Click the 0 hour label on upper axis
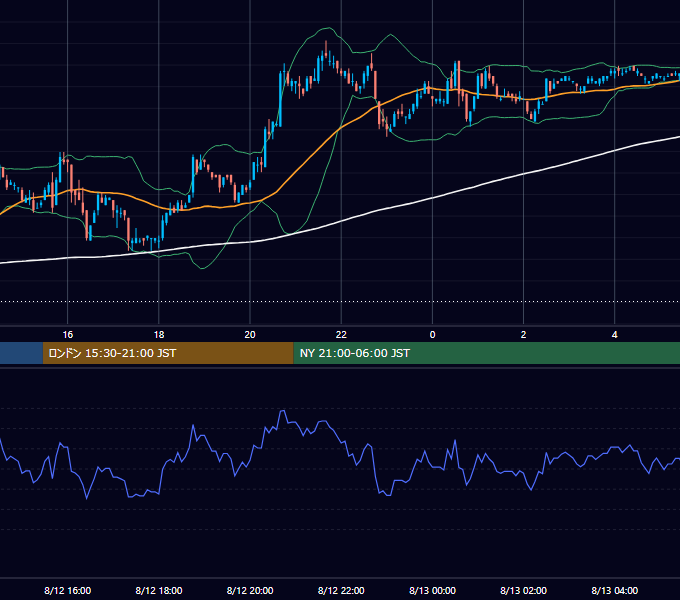680x600 pixels. (x=432, y=335)
